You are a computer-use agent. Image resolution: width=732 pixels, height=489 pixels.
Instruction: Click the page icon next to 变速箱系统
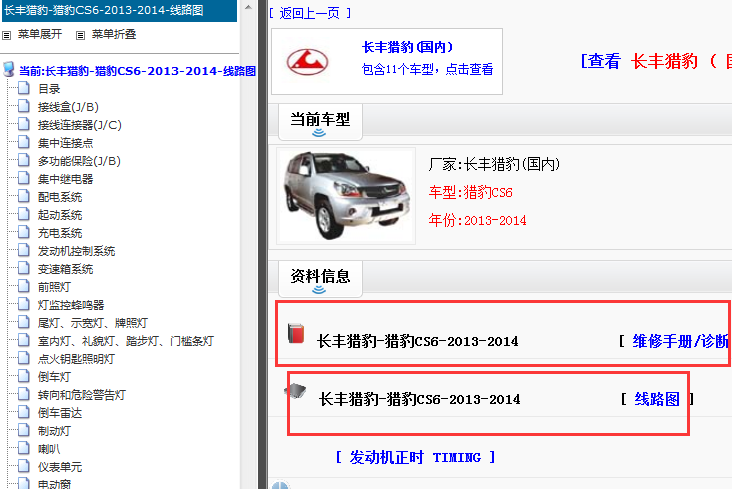[x=24, y=268]
